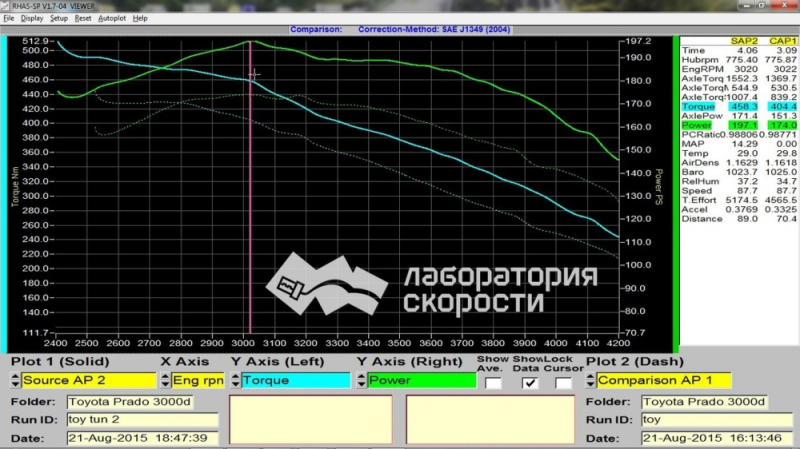This screenshot has width=800, height=449.
Task: Open the Display menu
Action: [32, 18]
